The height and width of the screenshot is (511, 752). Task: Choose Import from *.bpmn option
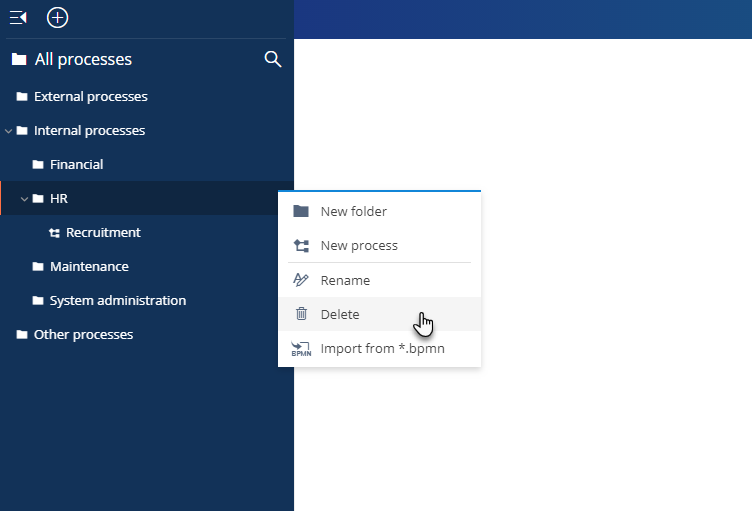[x=379, y=348]
